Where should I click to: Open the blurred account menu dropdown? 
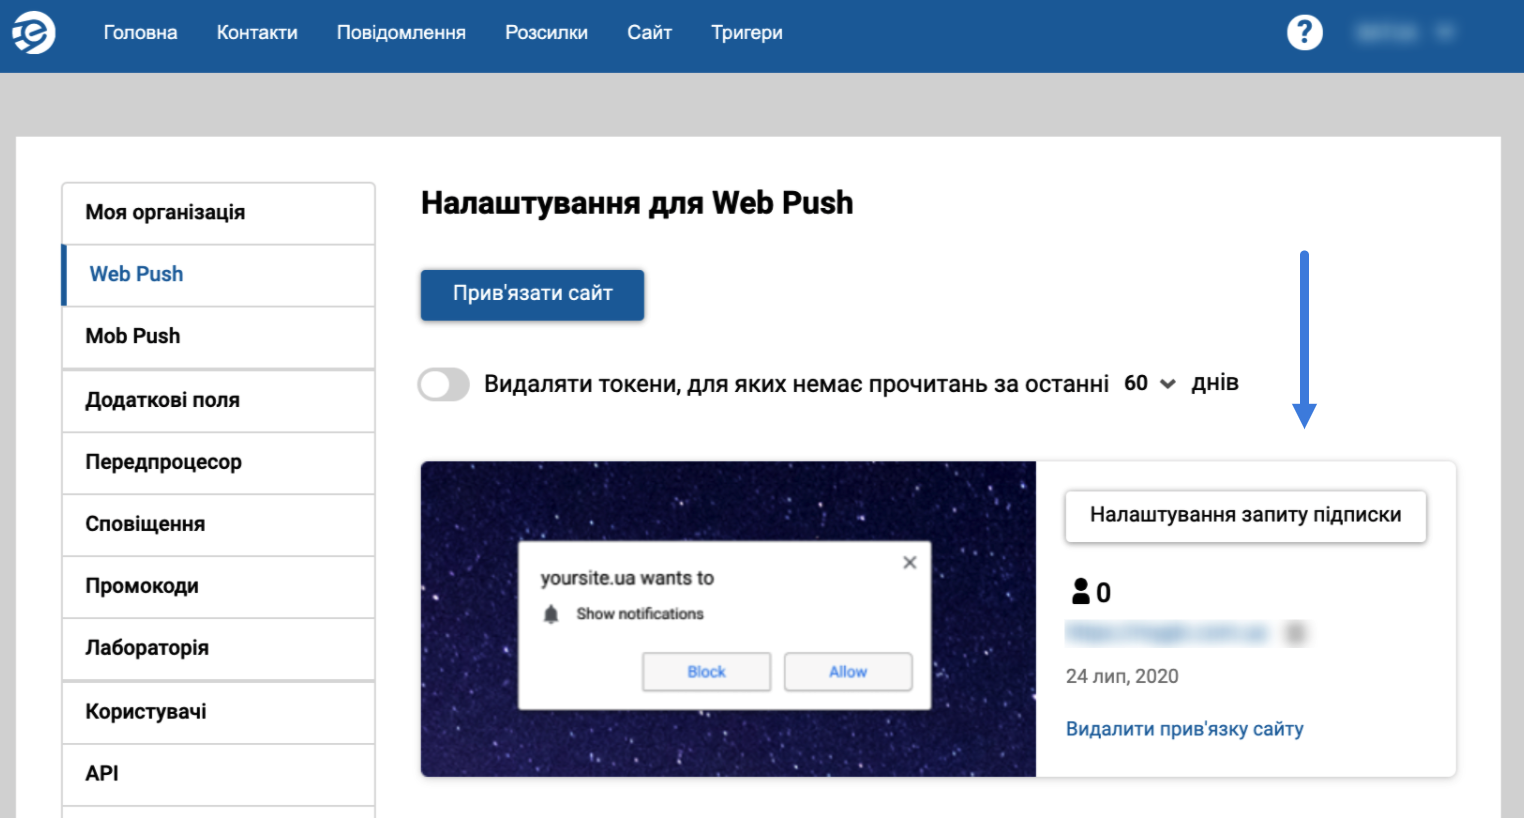(x=1404, y=33)
